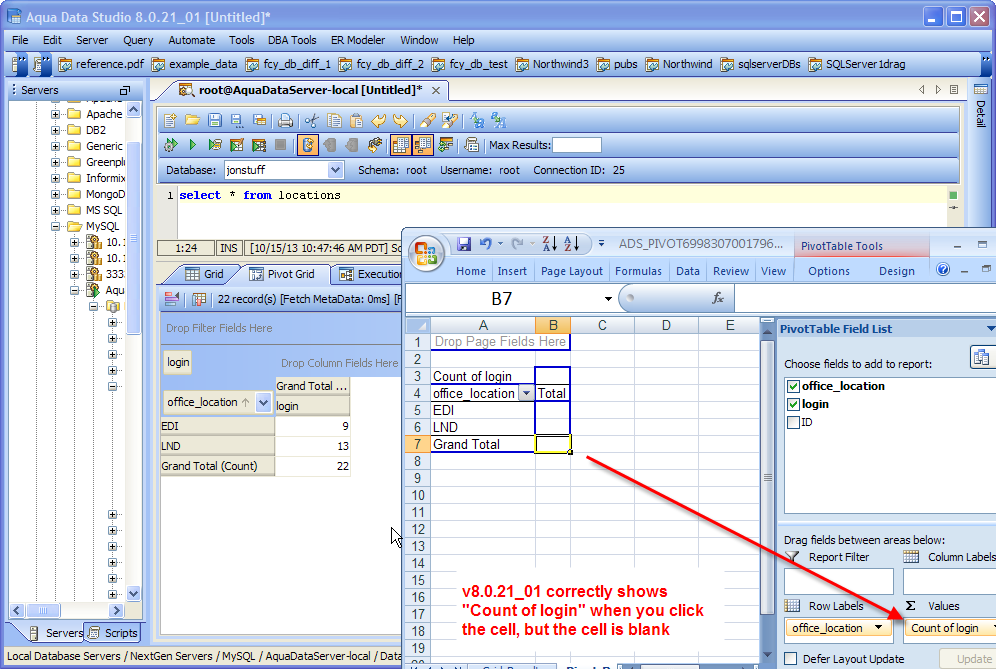Click the fx insert function icon
This screenshot has width=996, height=669.
[x=718, y=298]
